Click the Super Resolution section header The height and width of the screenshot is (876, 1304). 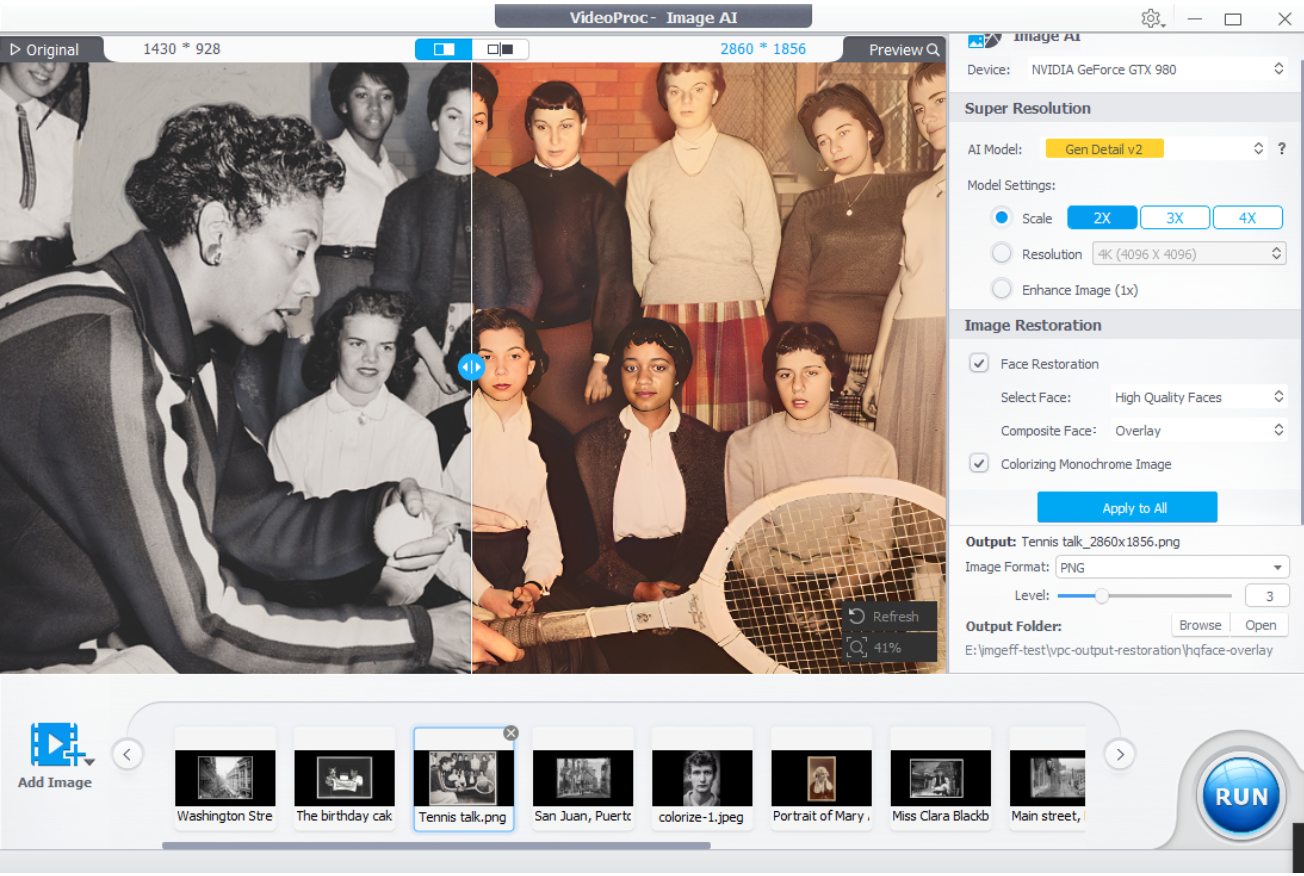(1027, 108)
